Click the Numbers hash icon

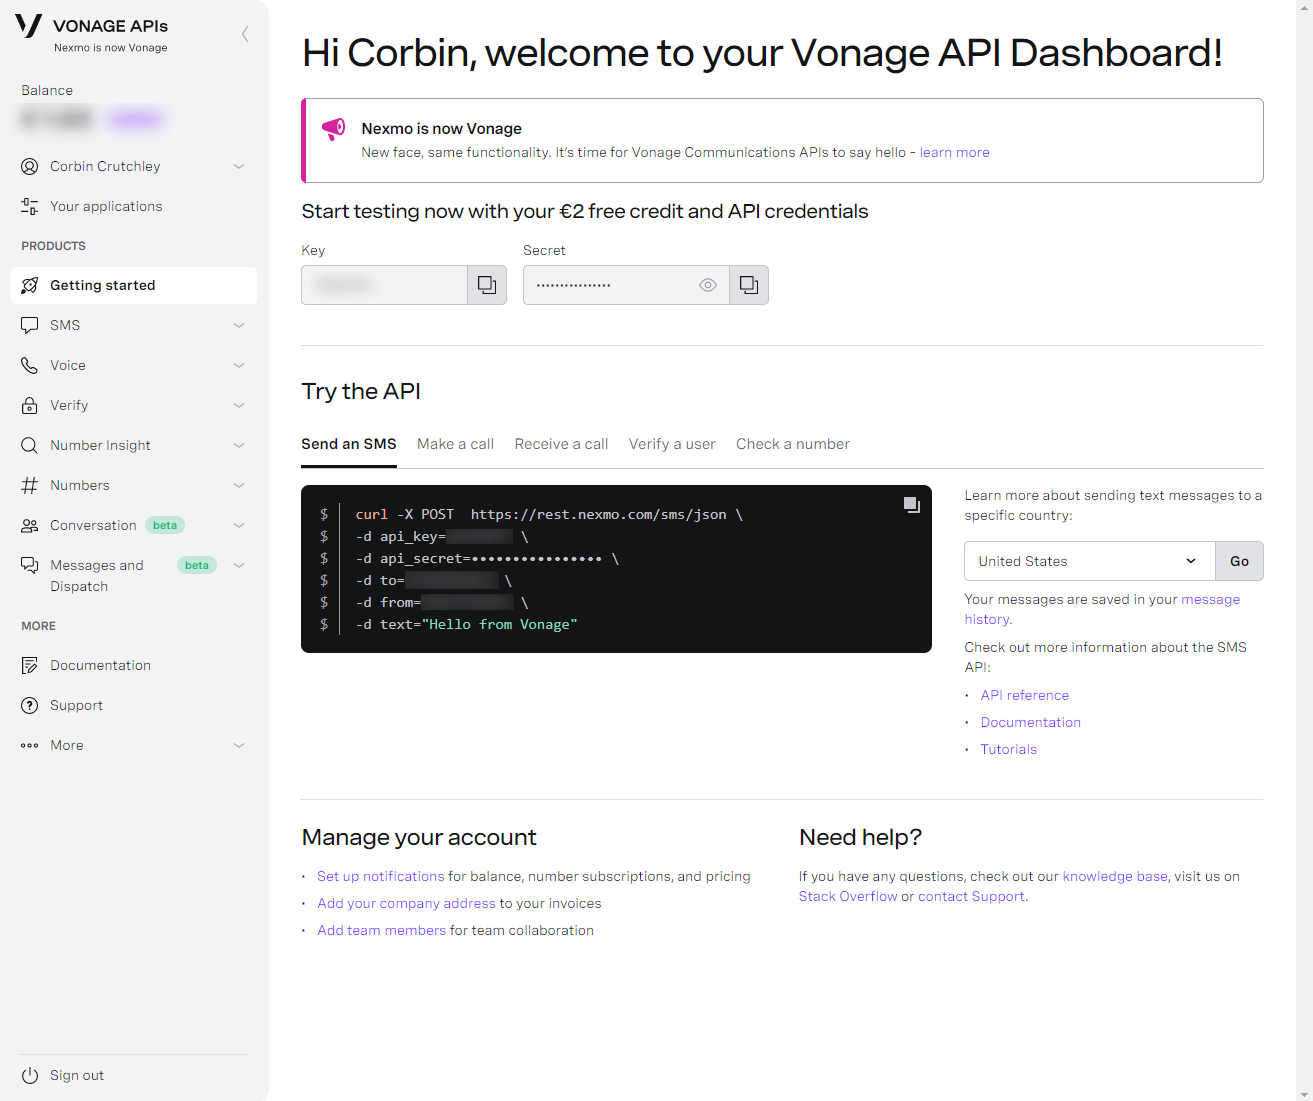coord(30,485)
